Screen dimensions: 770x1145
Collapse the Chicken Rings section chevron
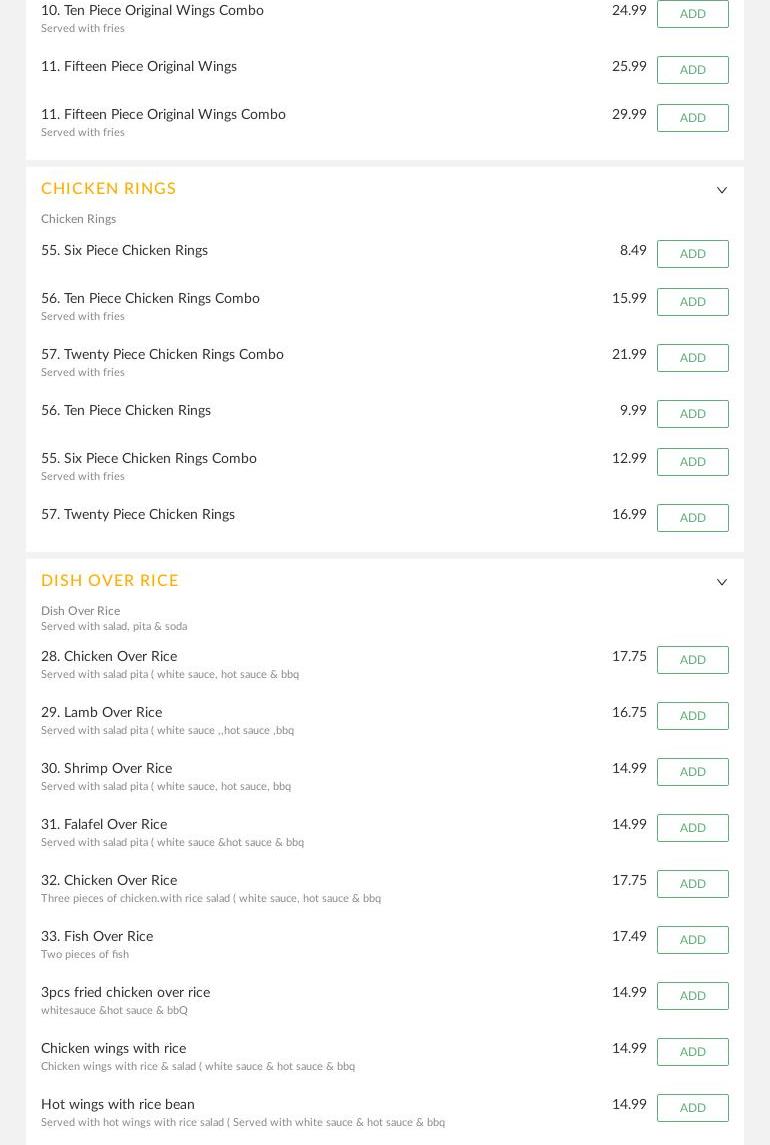coord(721,190)
